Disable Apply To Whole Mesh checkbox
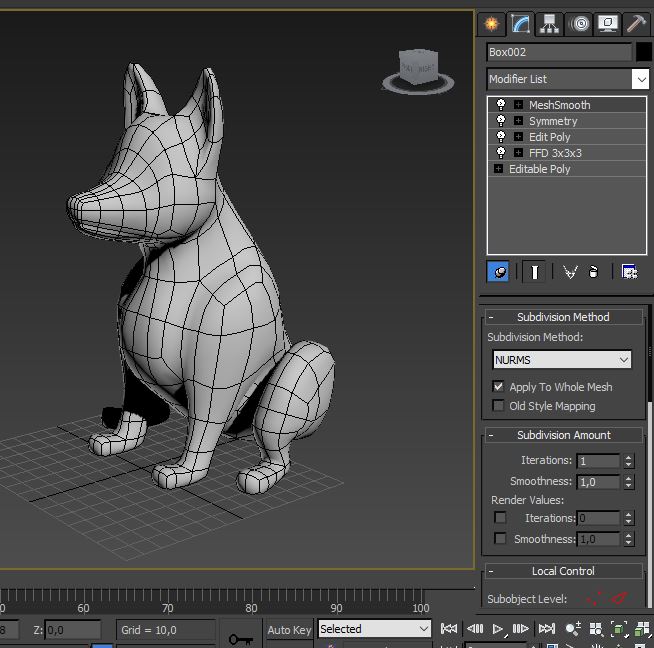The height and width of the screenshot is (648, 654). tap(498, 387)
